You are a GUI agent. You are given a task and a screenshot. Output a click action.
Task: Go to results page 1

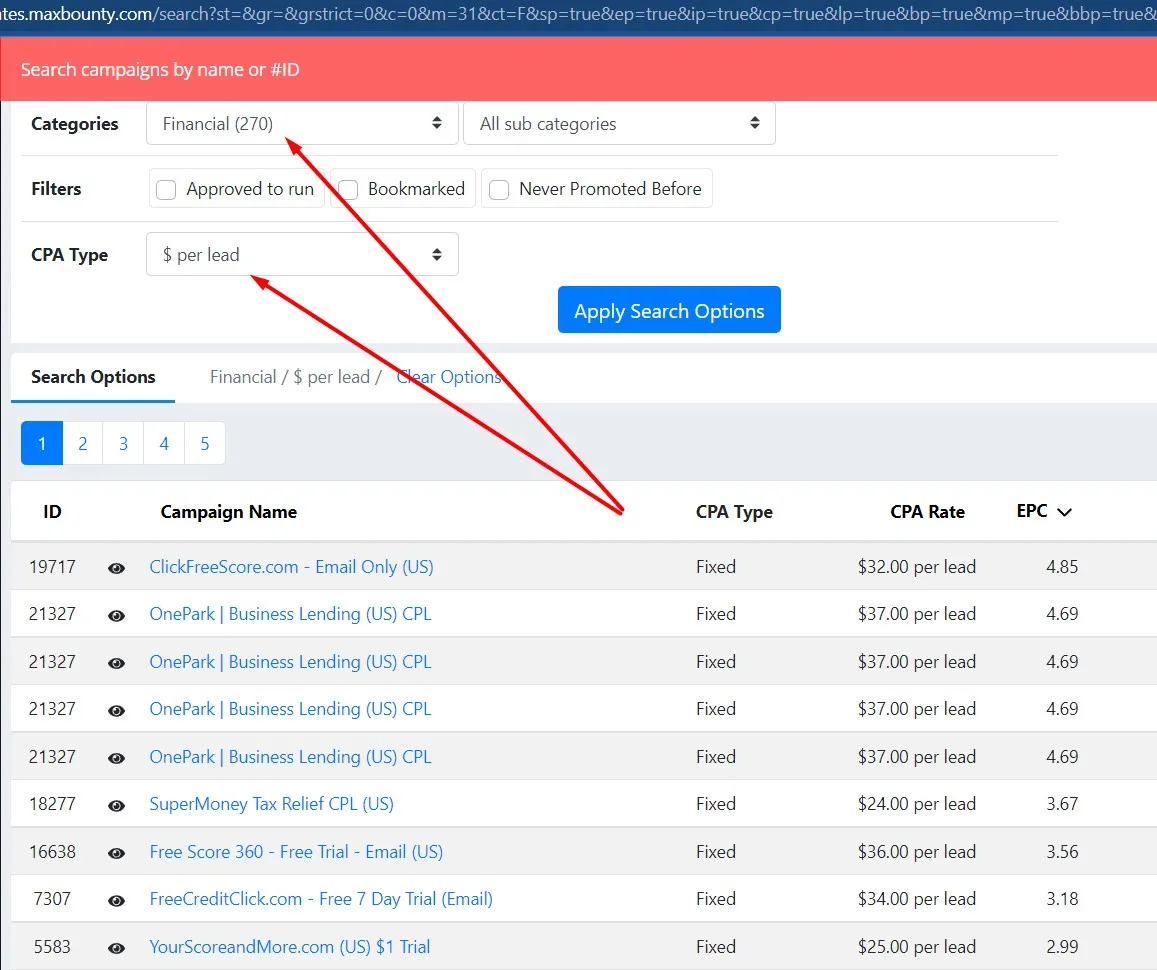(x=42, y=443)
